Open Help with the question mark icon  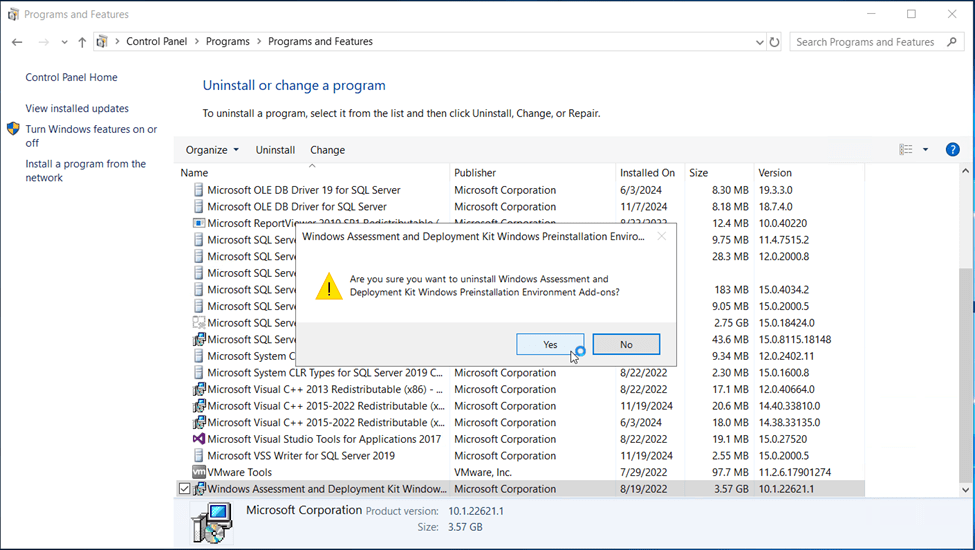[952, 150]
